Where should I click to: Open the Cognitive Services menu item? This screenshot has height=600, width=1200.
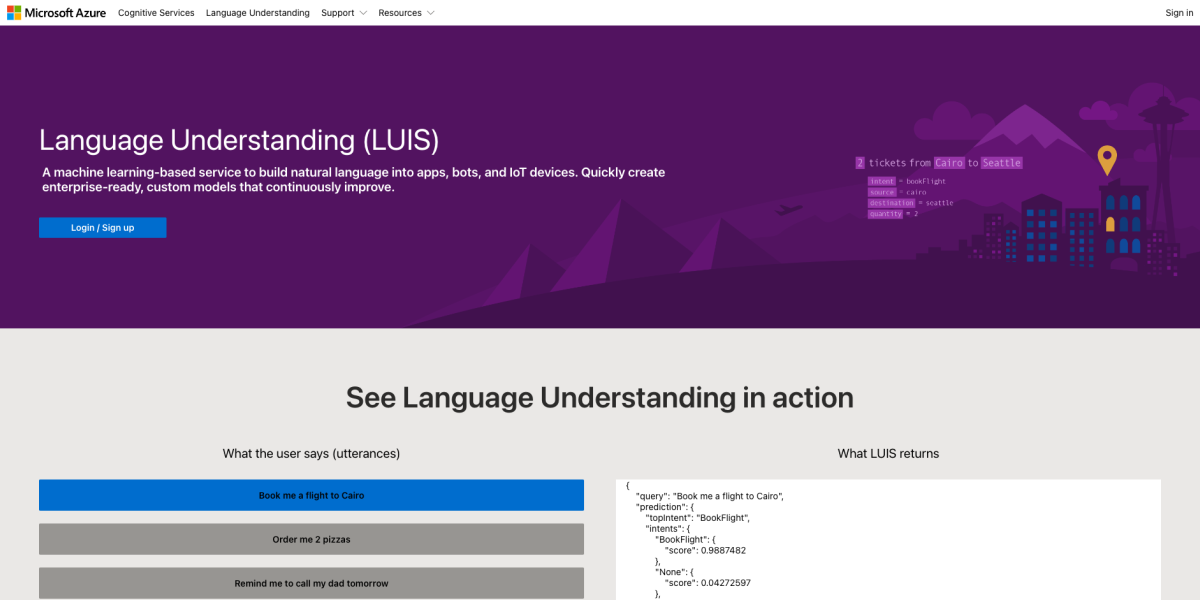[x=156, y=12]
